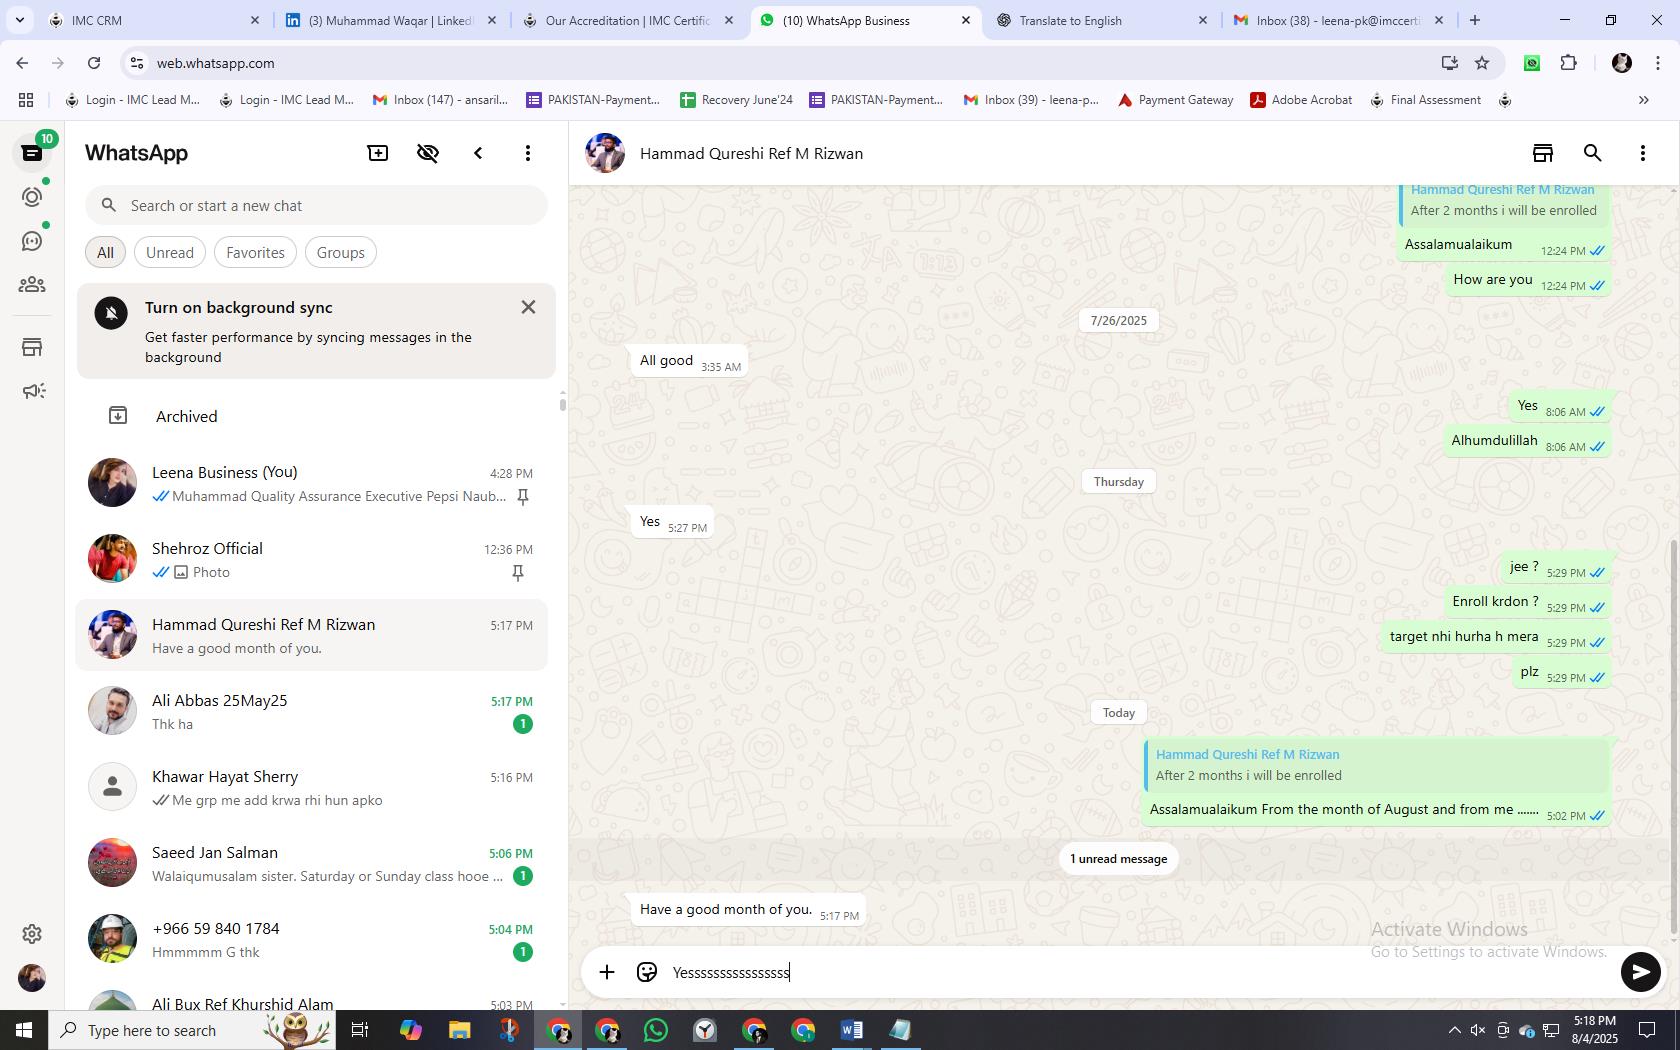Screen dimensions: 1680x1050
Task: Reload the page
Action: tap(94, 63)
